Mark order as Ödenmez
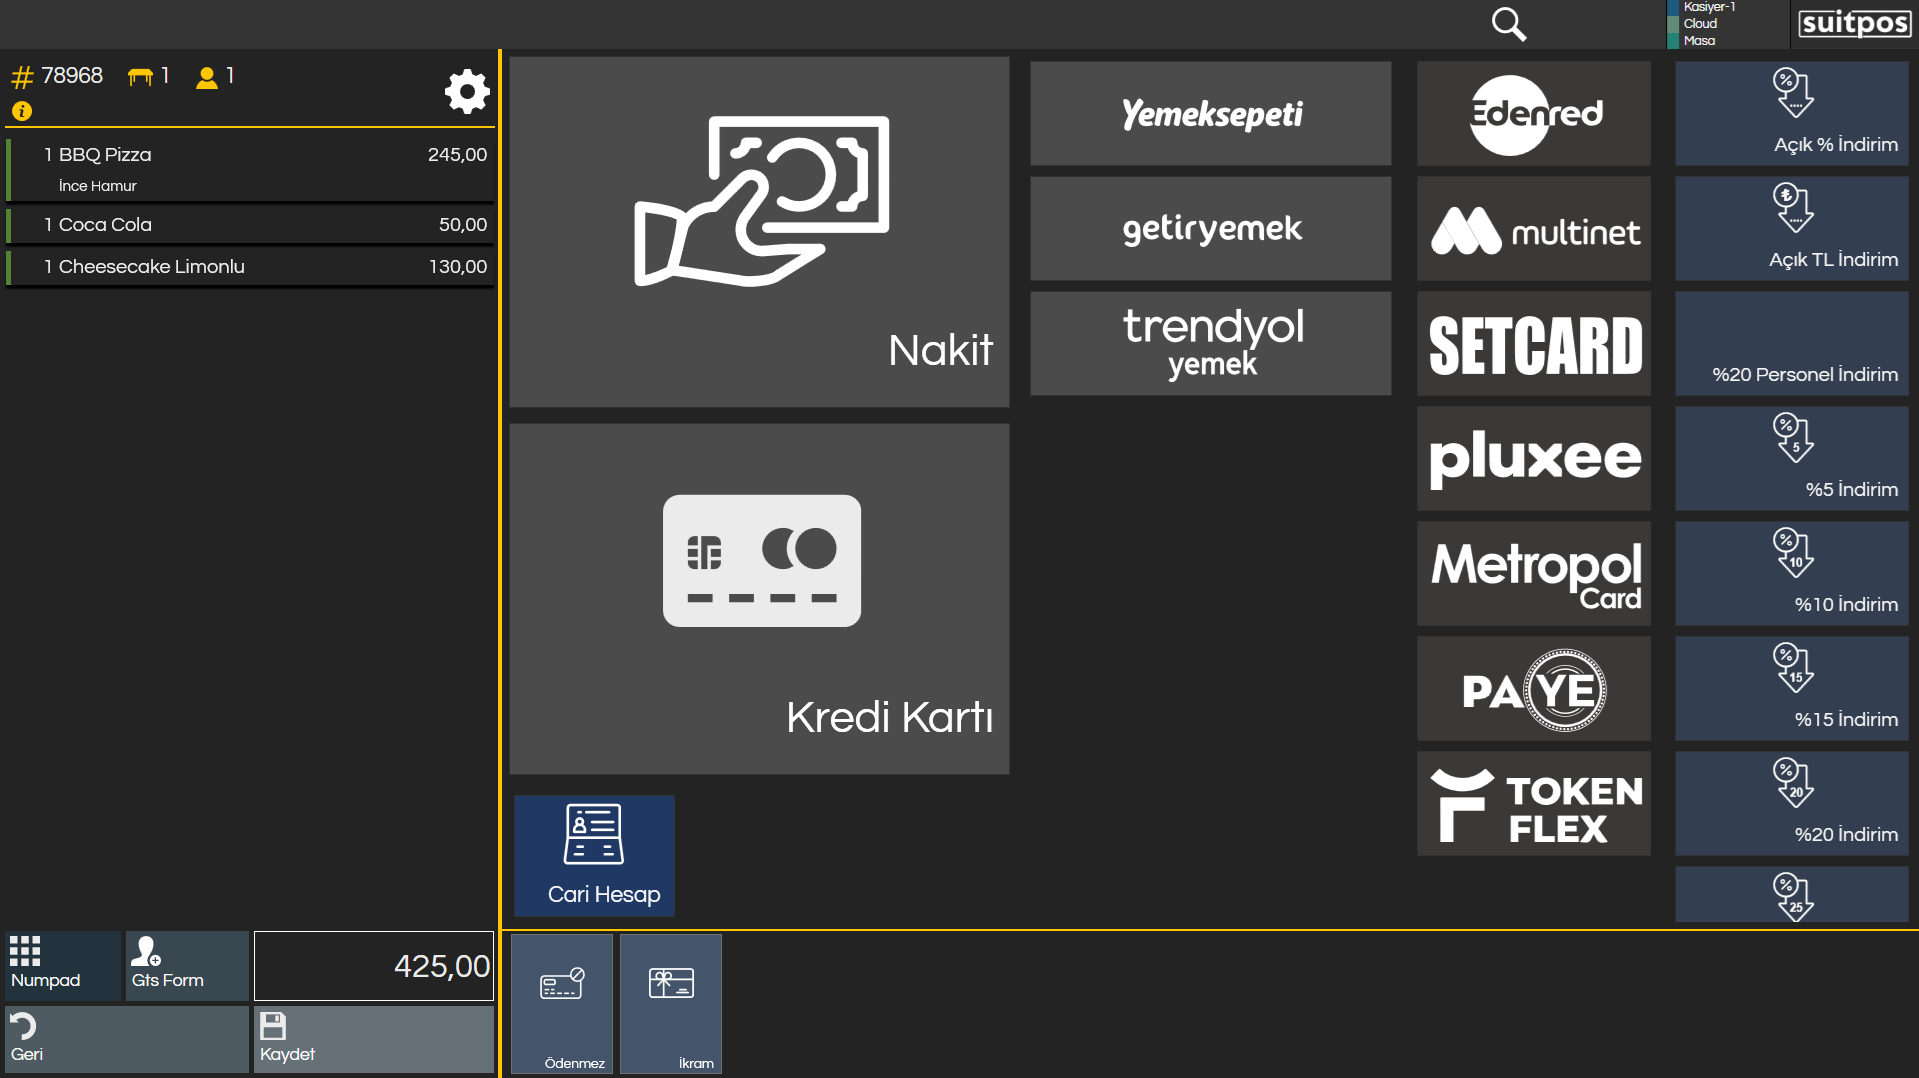 click(562, 1004)
